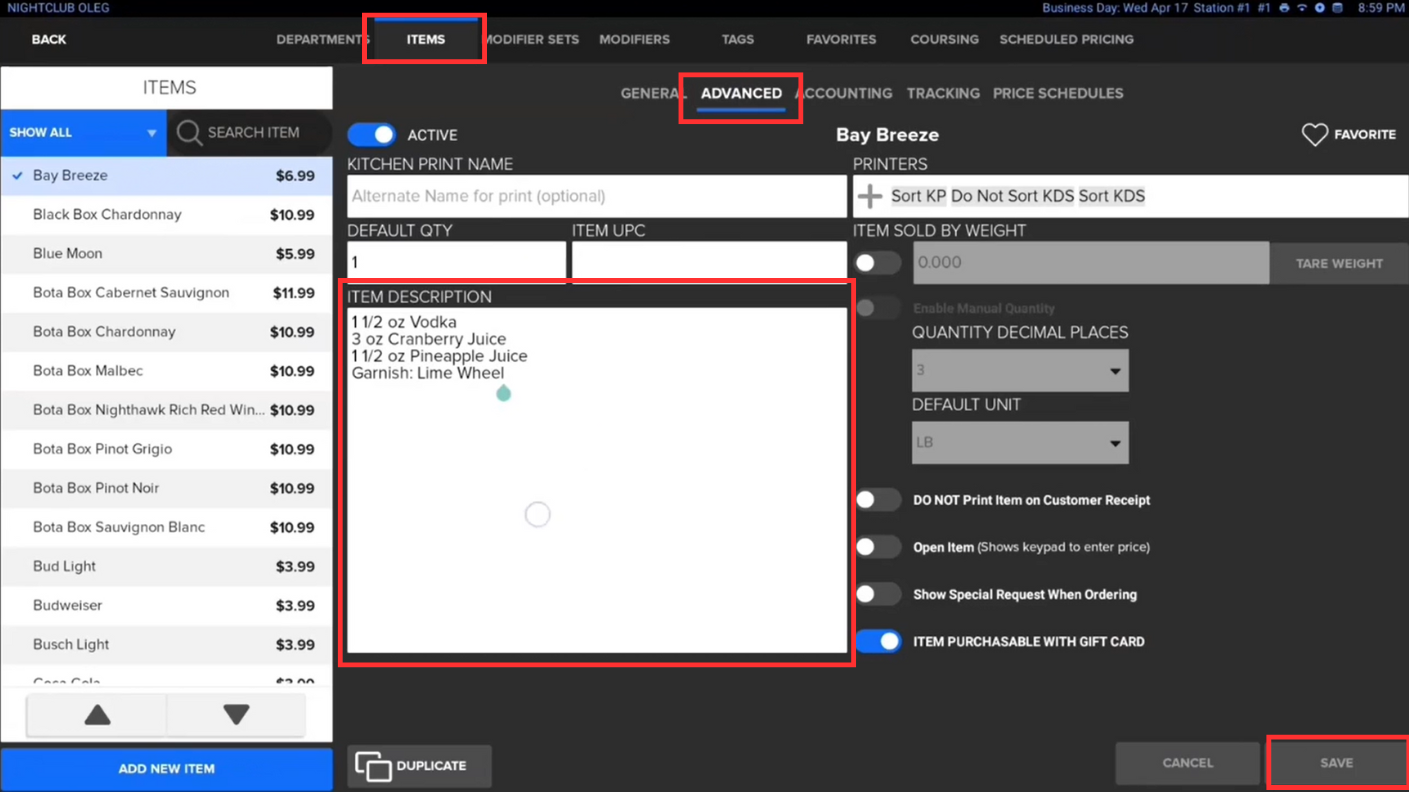Screen dimensions: 1409x792
Task: Click the heart Favorite icon
Action: 1314,134
